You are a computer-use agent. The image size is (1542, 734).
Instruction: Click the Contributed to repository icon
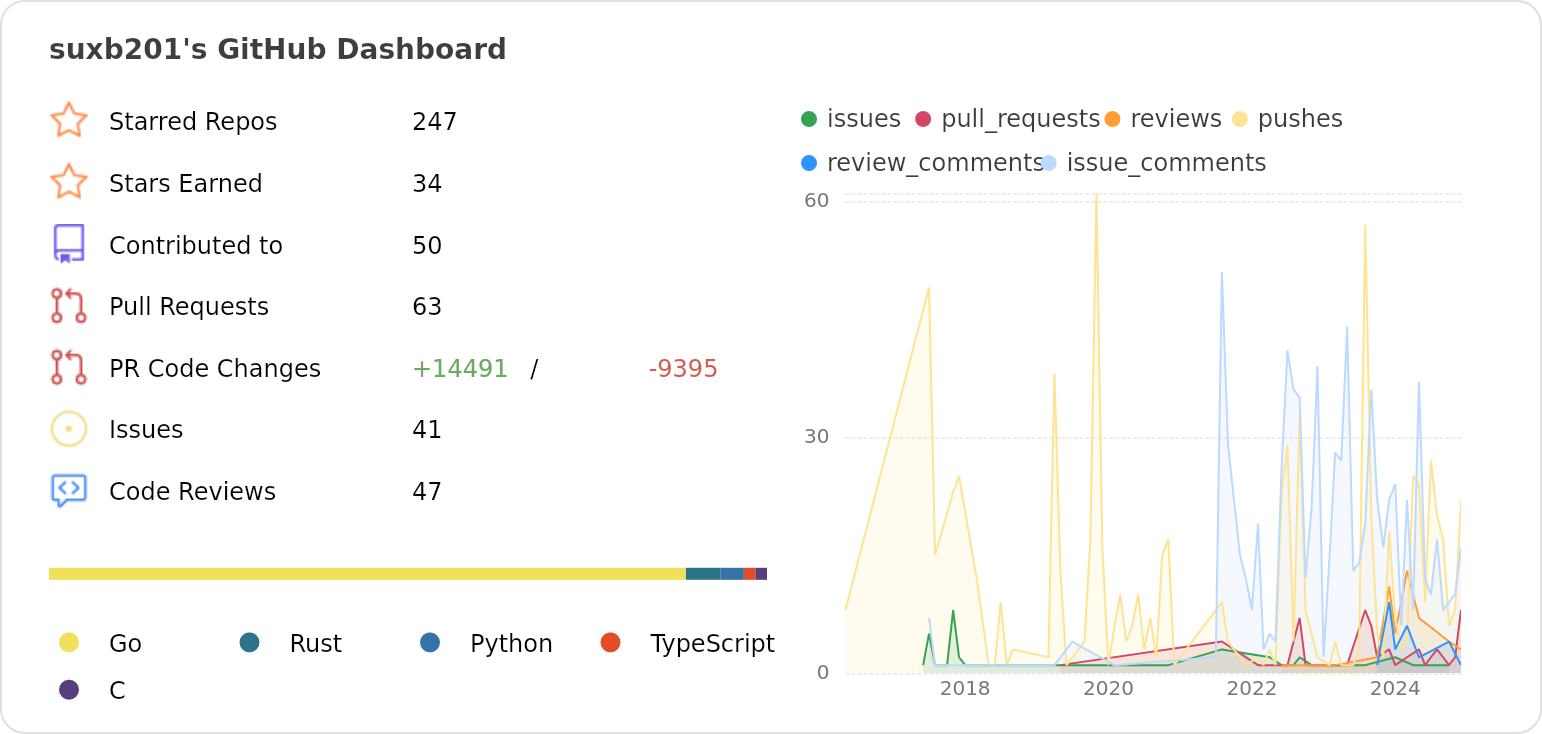click(x=69, y=244)
